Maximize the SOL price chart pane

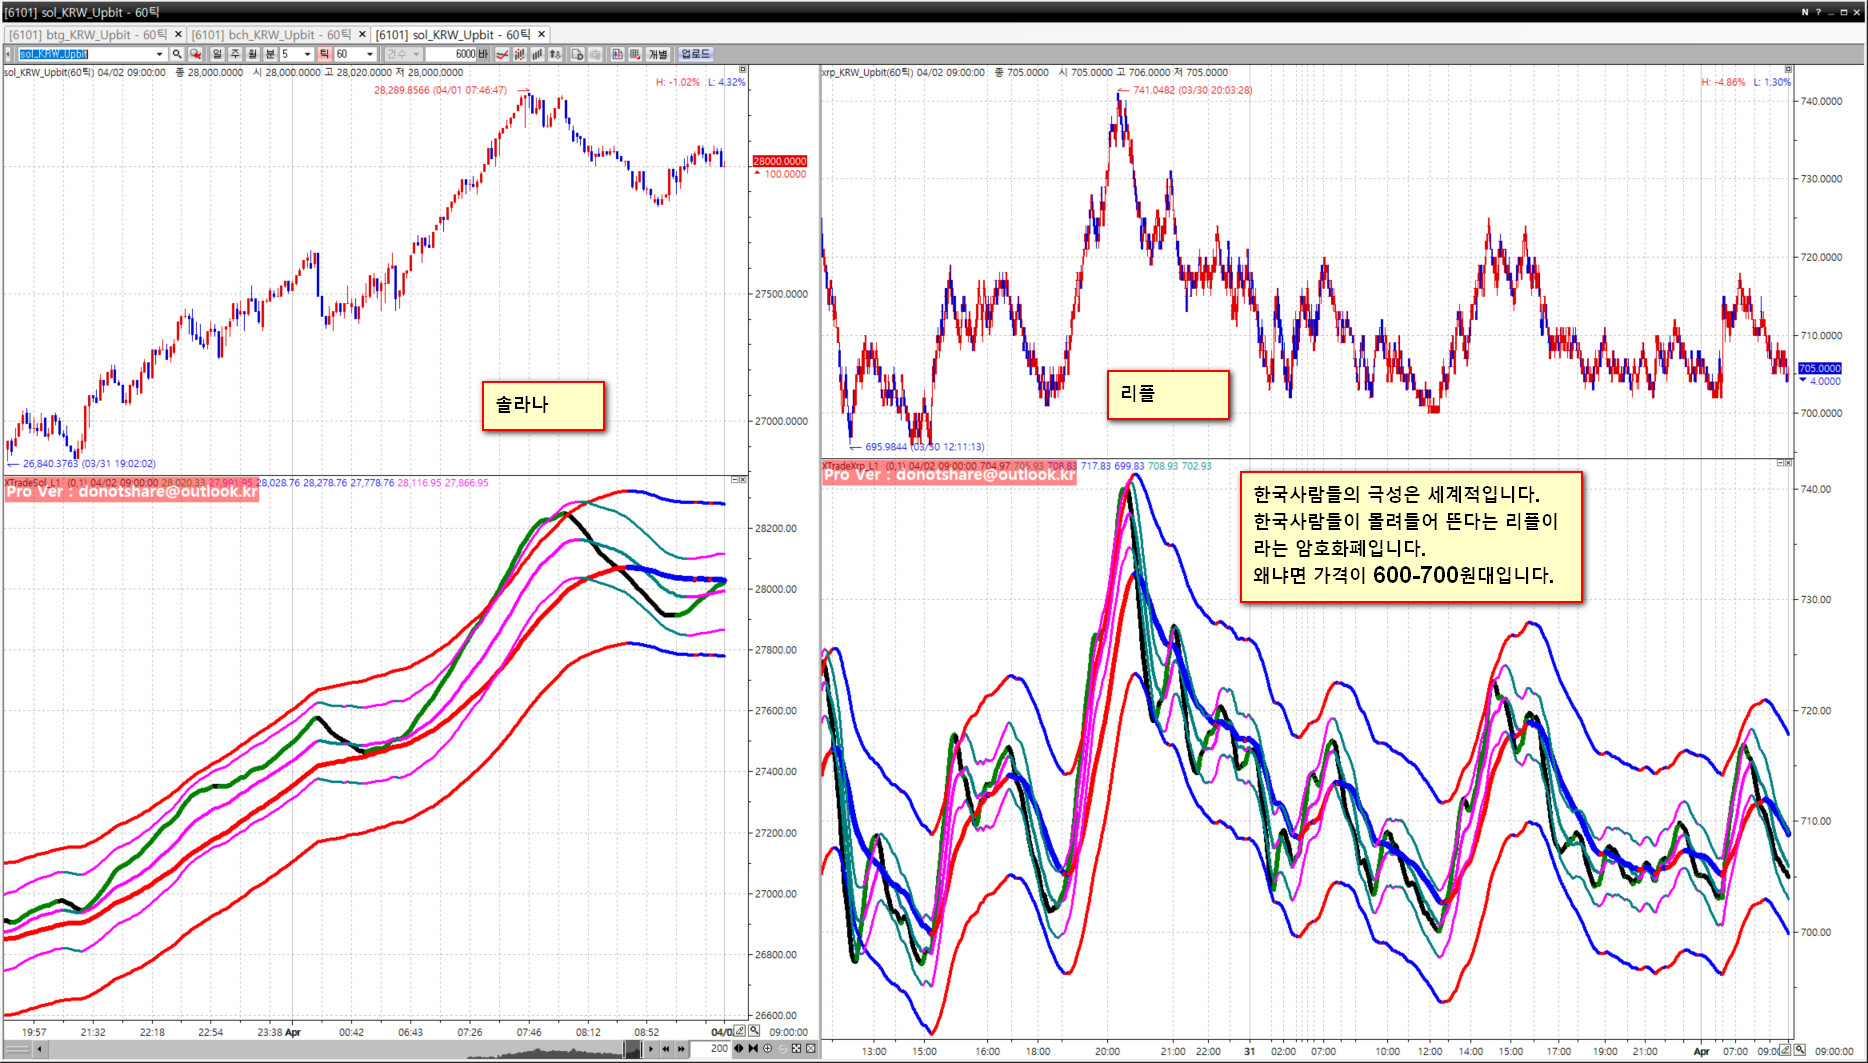pos(743,69)
